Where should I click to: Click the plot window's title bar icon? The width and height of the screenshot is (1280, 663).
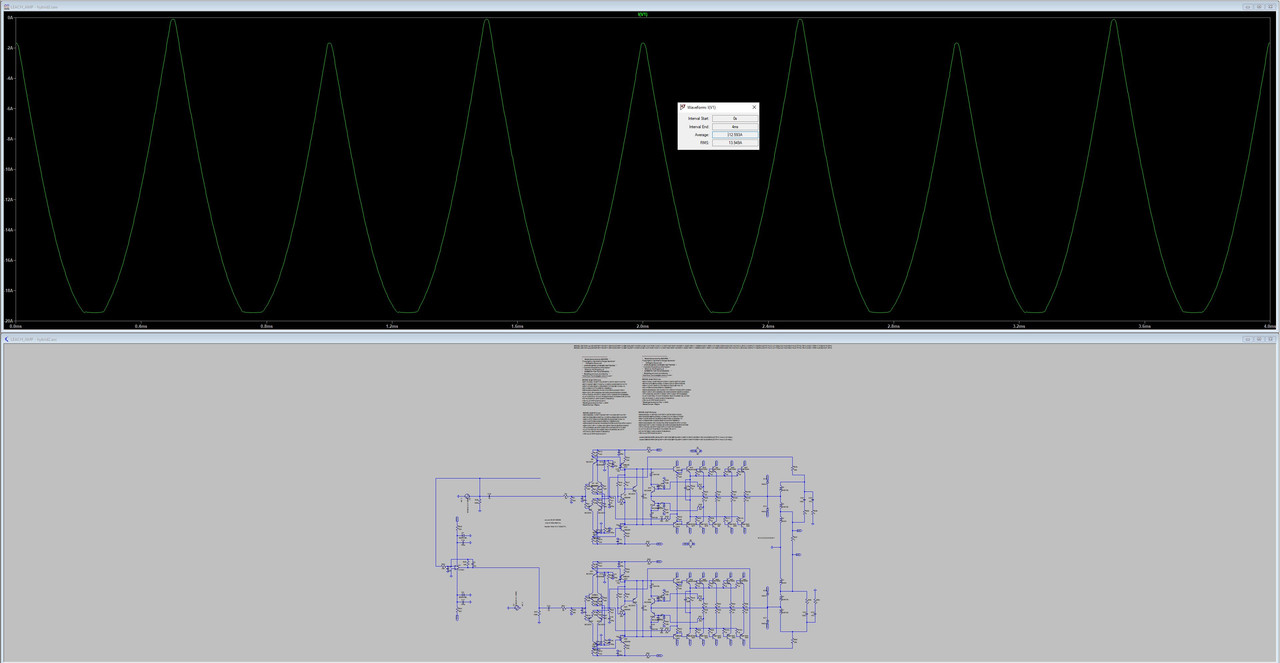(6, 6)
